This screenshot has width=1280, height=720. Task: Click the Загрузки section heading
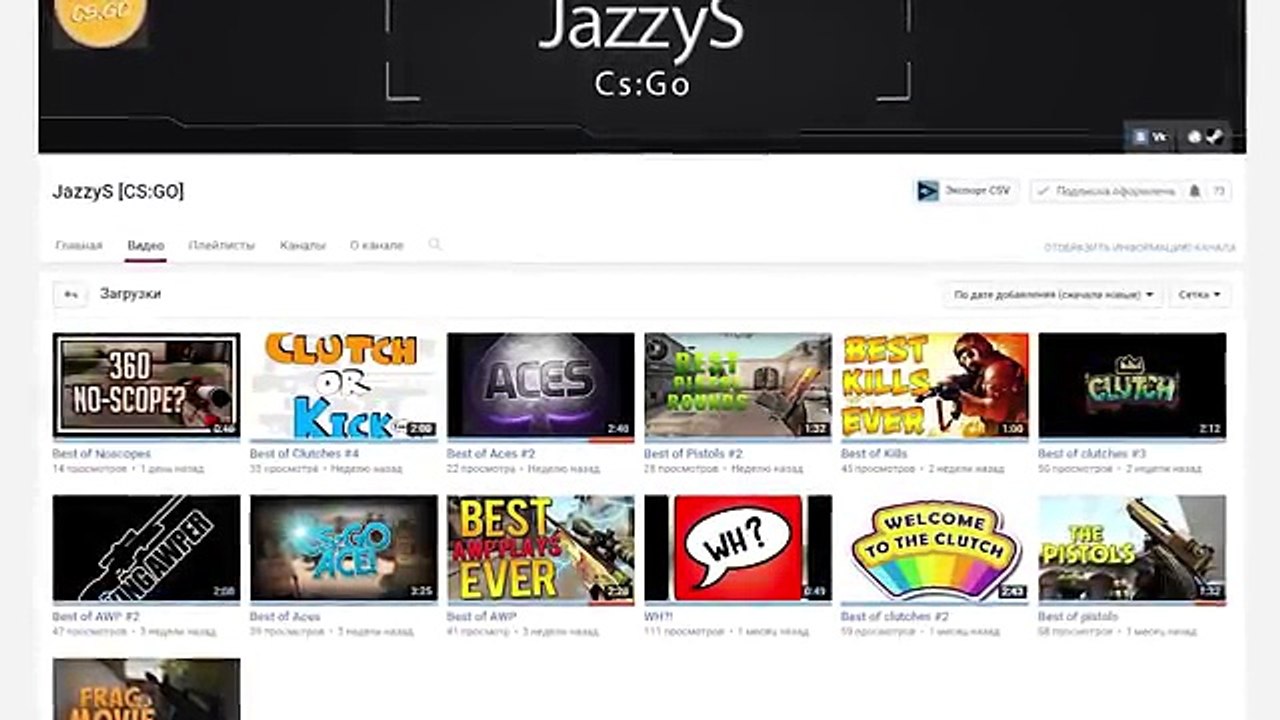130,294
